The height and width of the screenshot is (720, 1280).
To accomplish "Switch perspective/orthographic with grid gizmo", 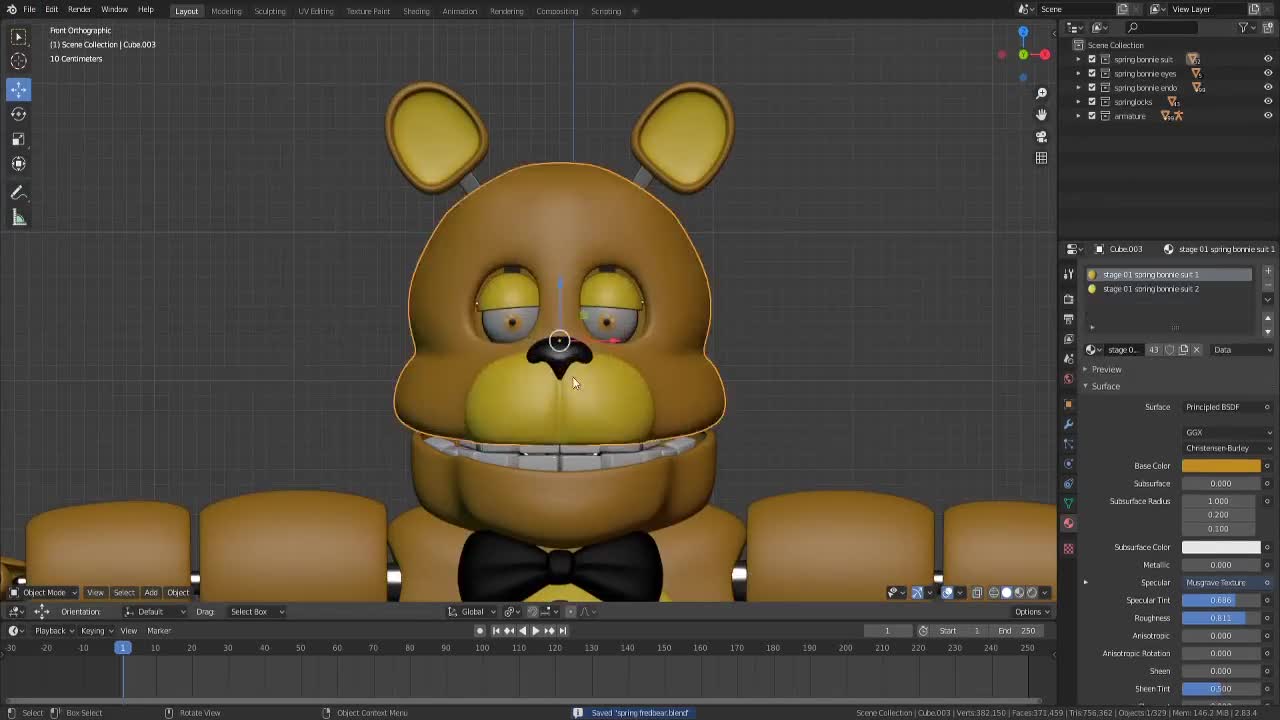I will coord(1041,158).
